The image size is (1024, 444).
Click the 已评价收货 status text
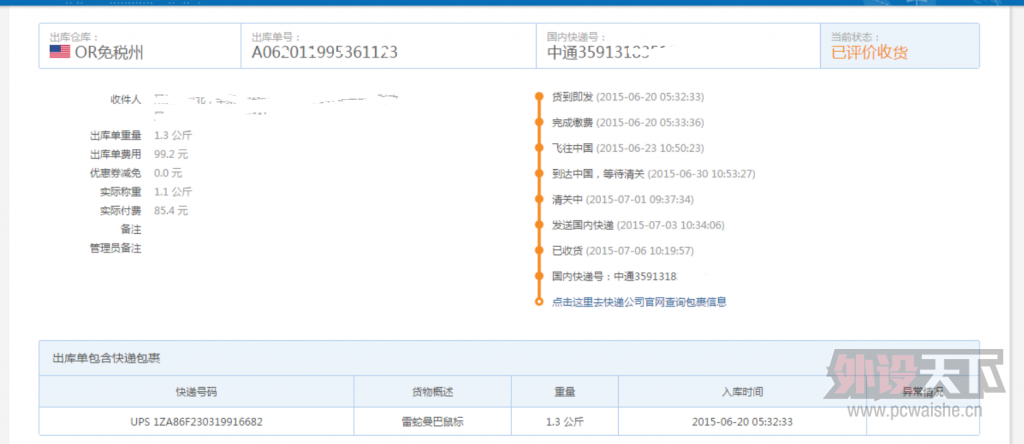870,53
